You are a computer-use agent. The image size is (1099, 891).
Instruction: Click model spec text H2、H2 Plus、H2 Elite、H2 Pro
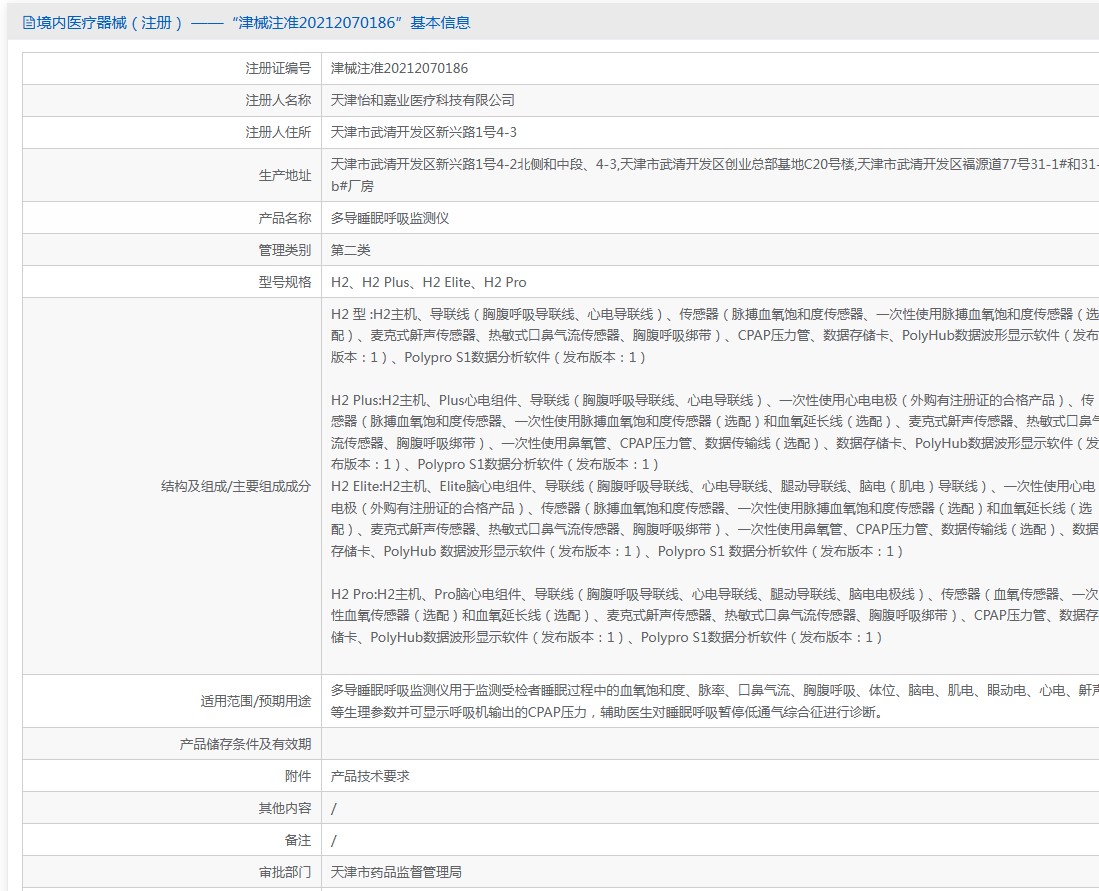[x=428, y=282]
